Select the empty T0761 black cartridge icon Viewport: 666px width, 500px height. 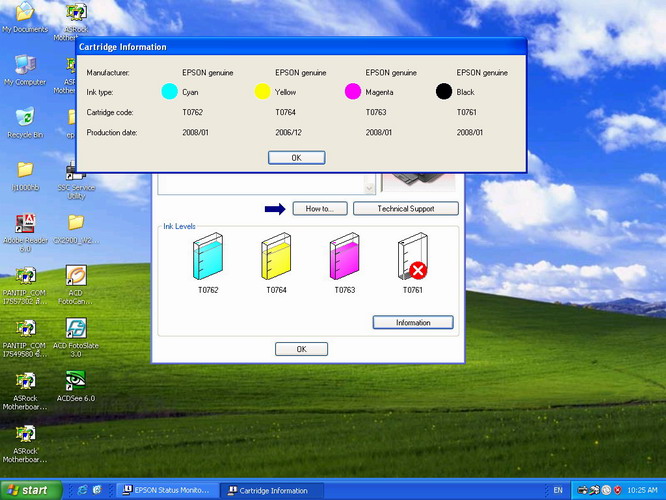pos(413,256)
